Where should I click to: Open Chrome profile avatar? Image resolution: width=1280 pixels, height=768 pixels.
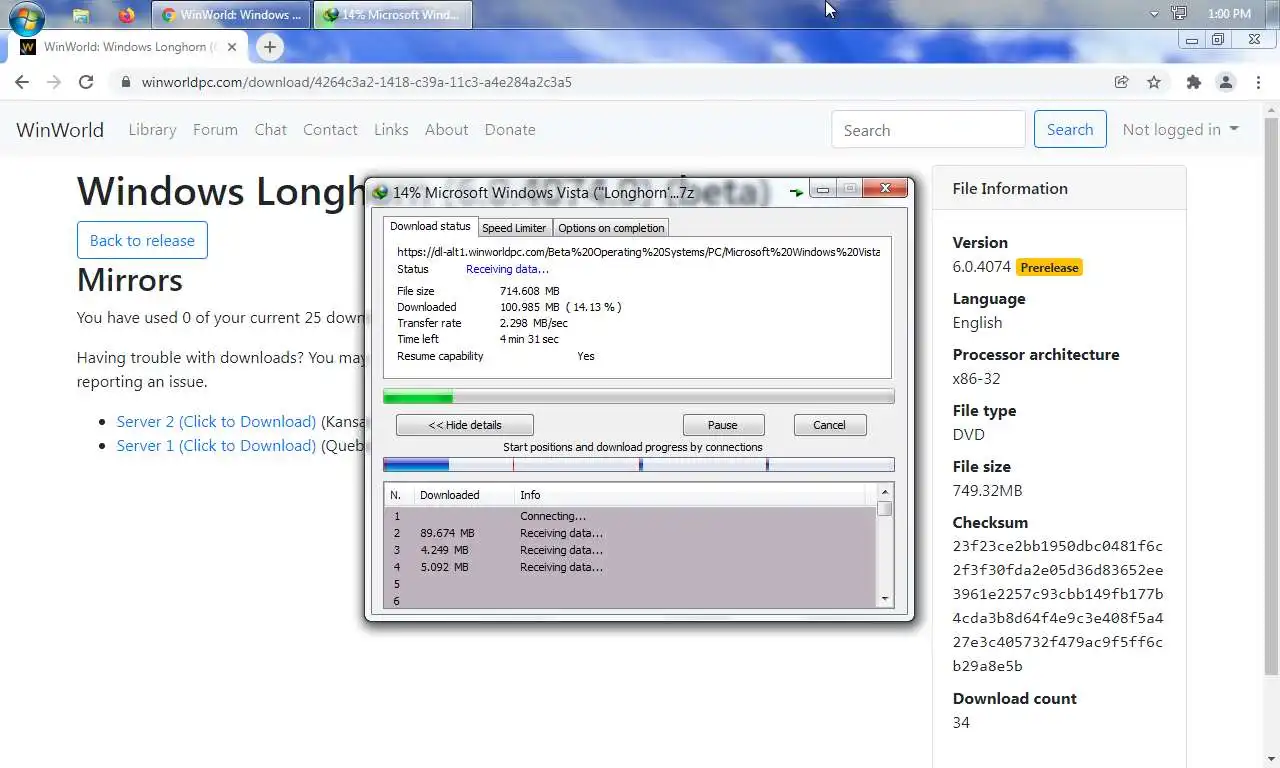1226,82
